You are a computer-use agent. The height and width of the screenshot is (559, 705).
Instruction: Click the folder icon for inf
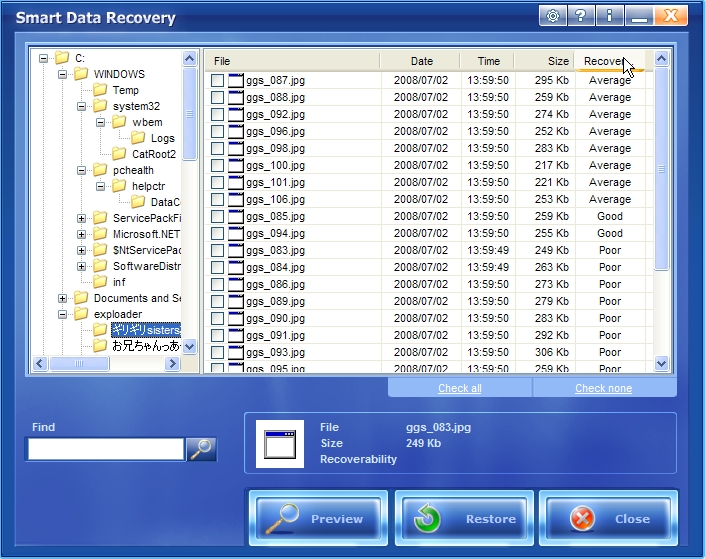click(x=100, y=282)
